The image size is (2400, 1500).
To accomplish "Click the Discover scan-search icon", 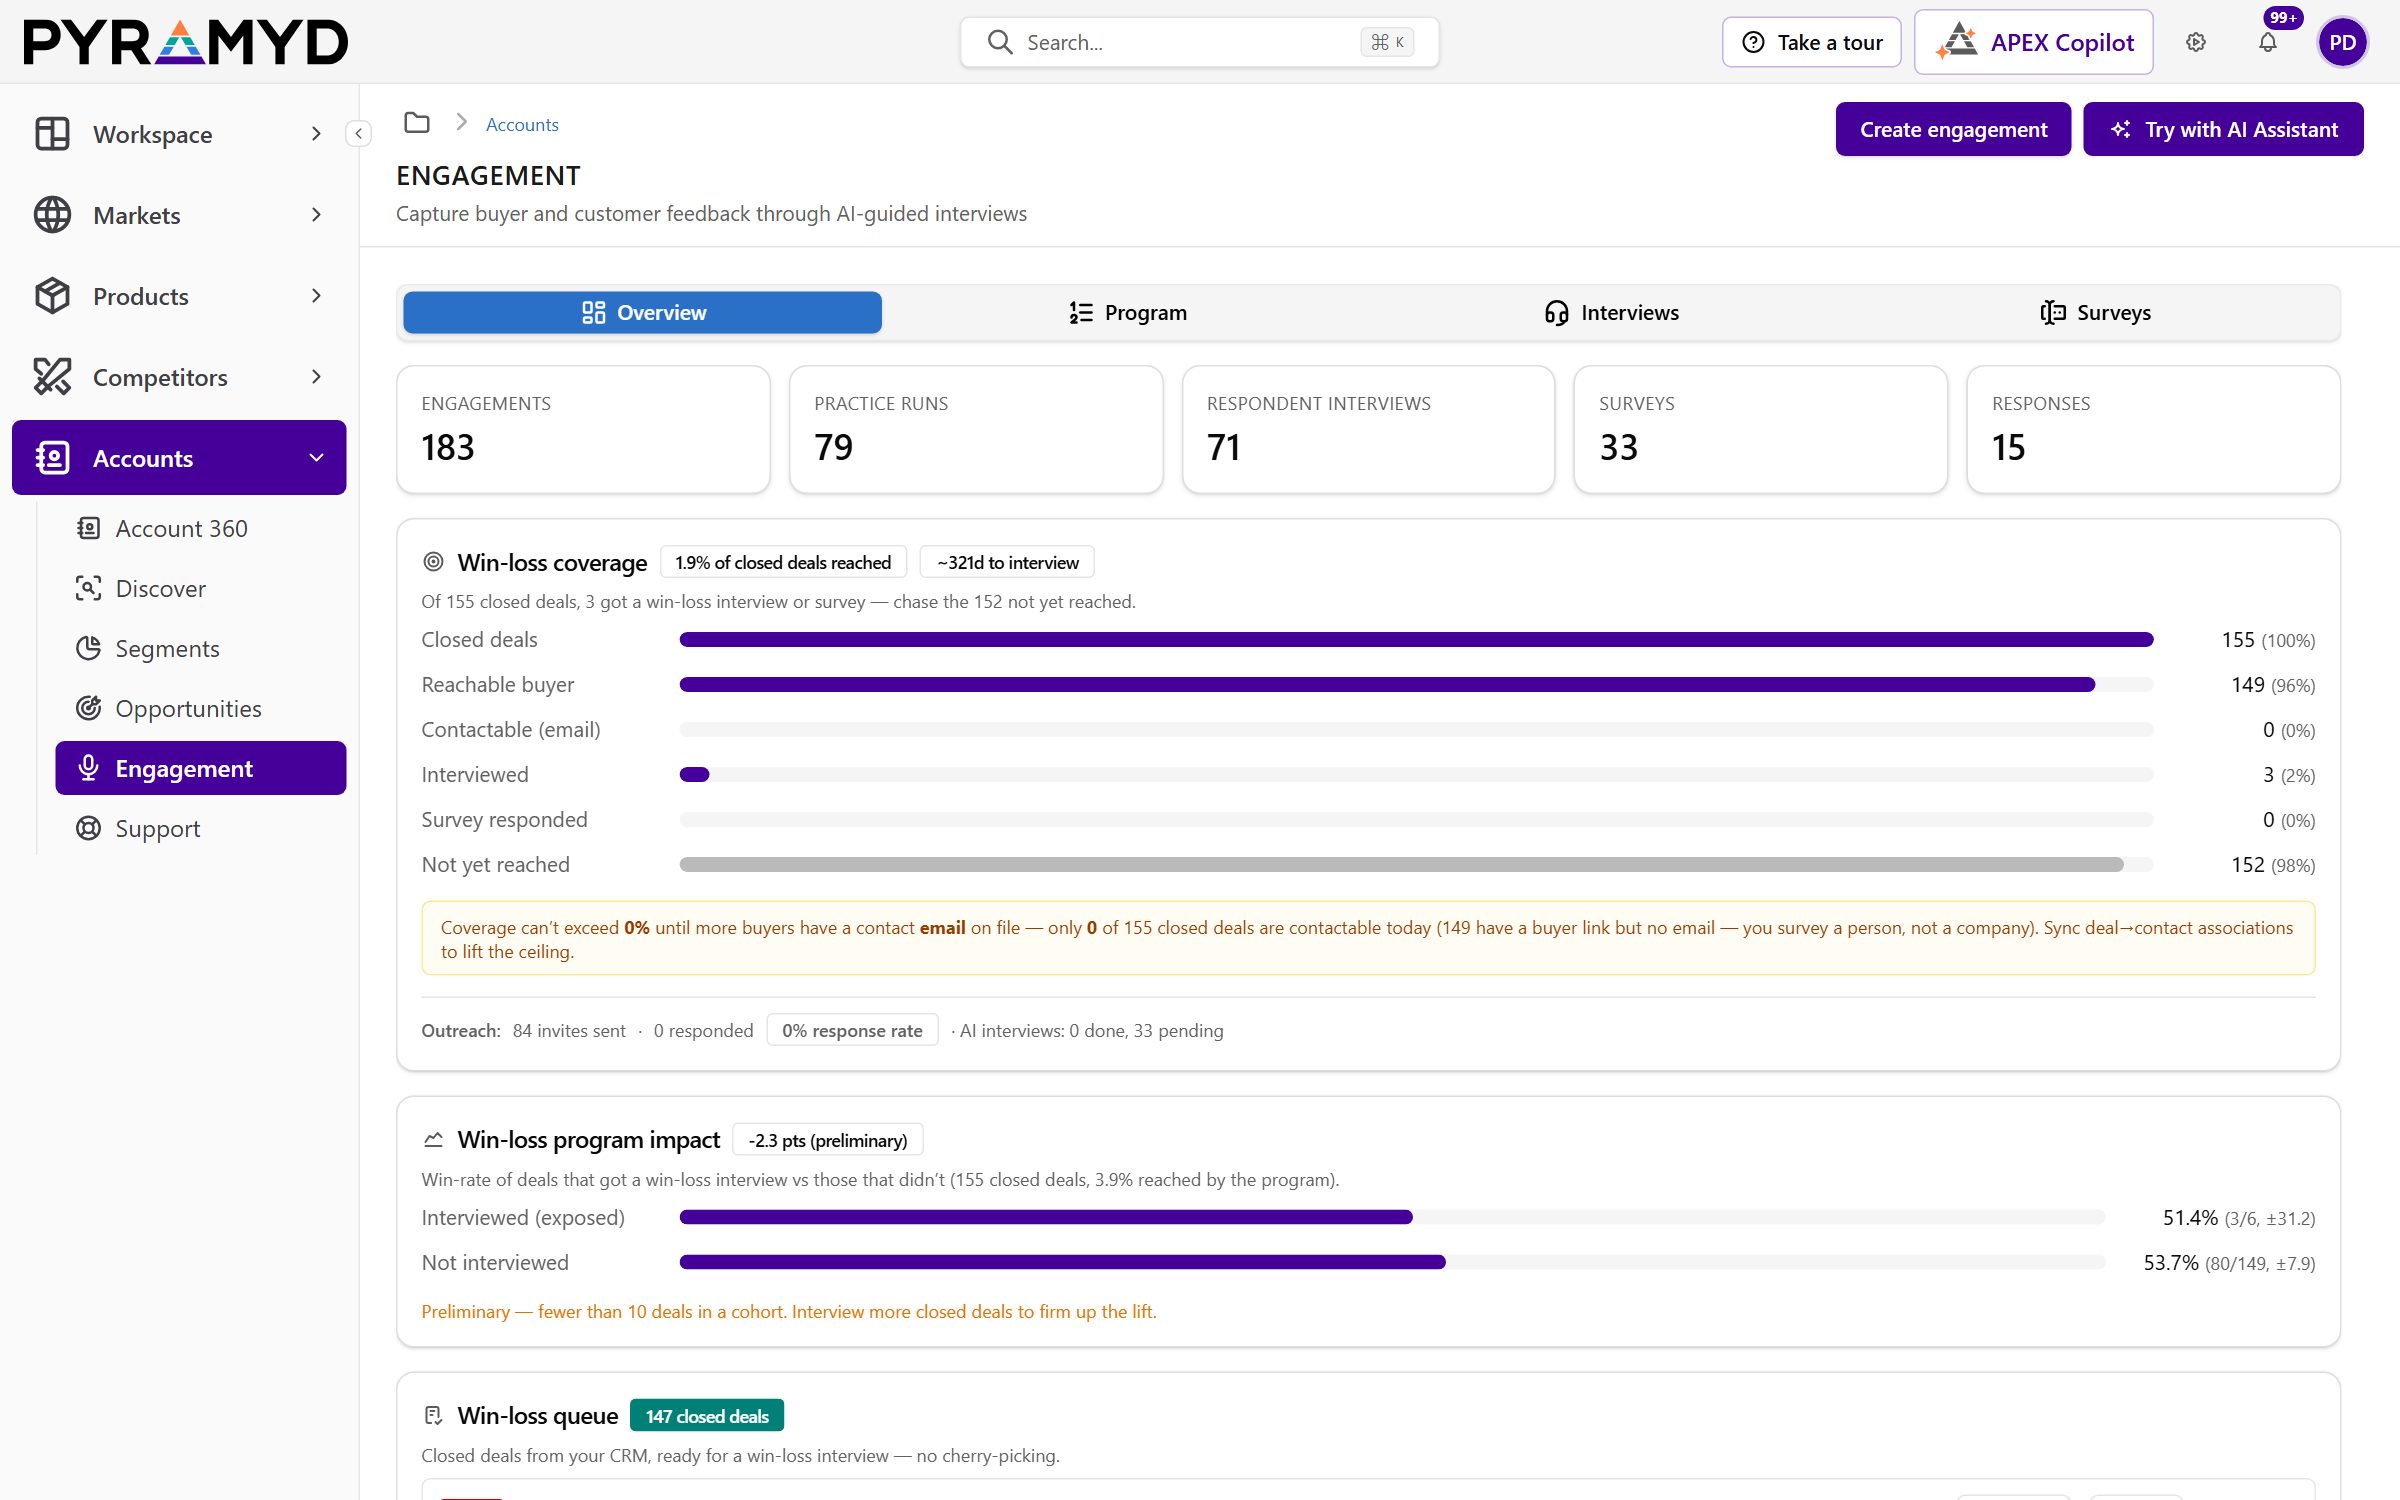I will (x=89, y=588).
